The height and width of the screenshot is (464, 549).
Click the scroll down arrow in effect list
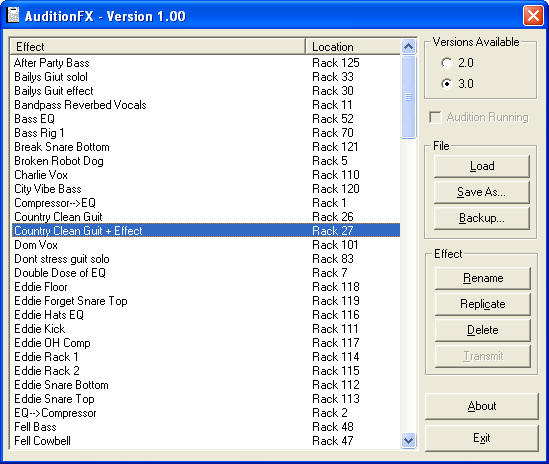coord(408,441)
